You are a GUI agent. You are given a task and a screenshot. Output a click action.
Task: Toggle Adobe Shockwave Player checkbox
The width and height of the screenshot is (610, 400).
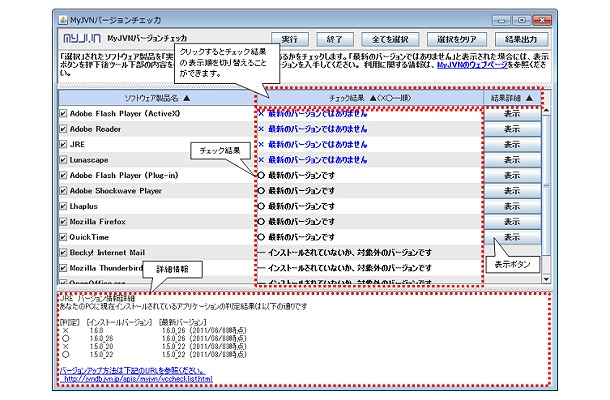click(x=63, y=191)
